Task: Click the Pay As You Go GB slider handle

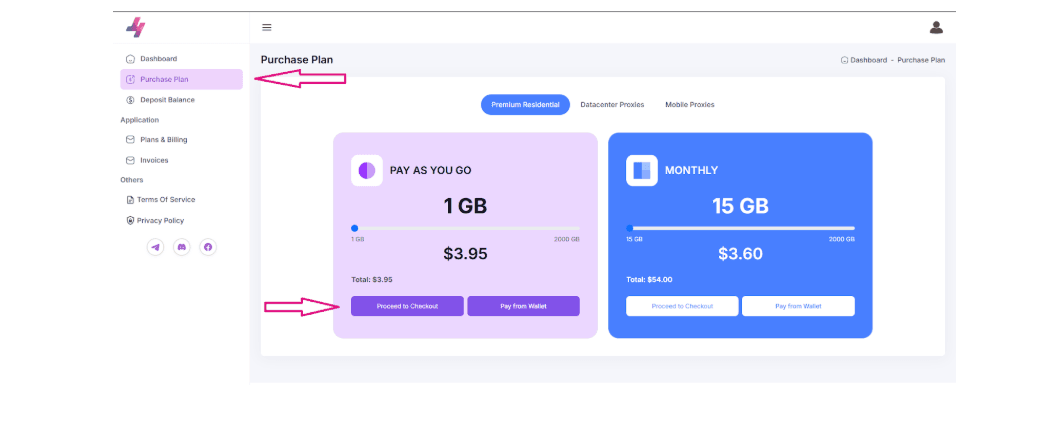Action: 355,228
